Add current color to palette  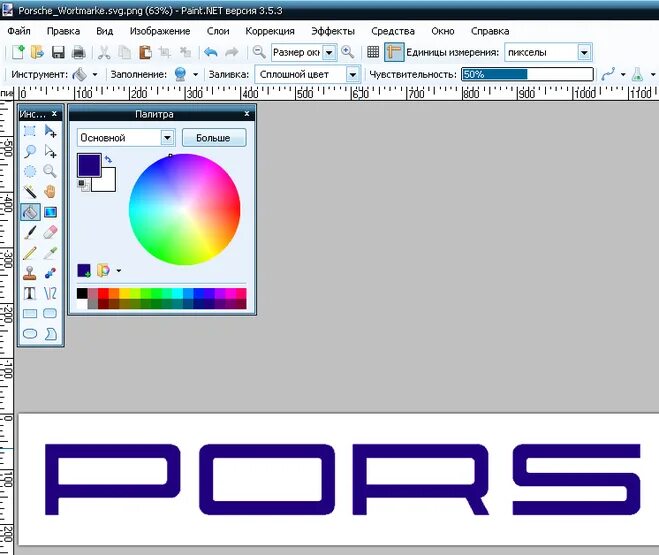point(84,271)
